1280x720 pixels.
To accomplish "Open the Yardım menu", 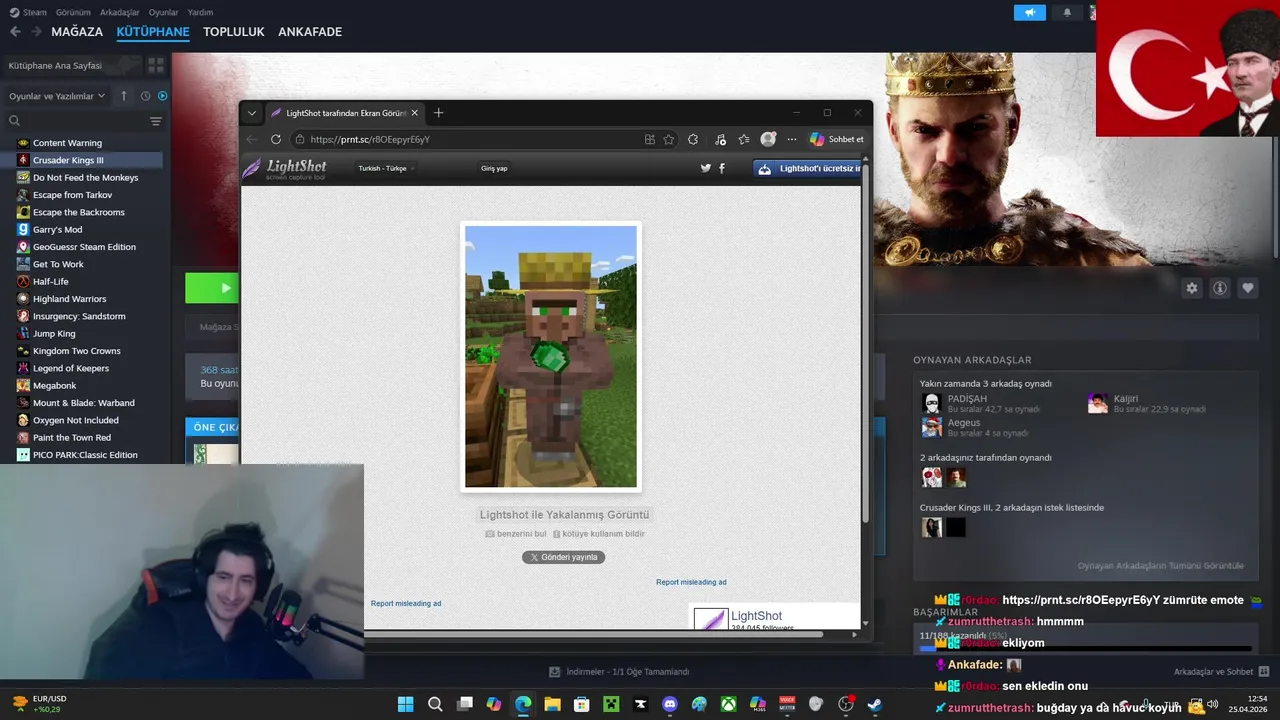I will pyautogui.click(x=200, y=12).
